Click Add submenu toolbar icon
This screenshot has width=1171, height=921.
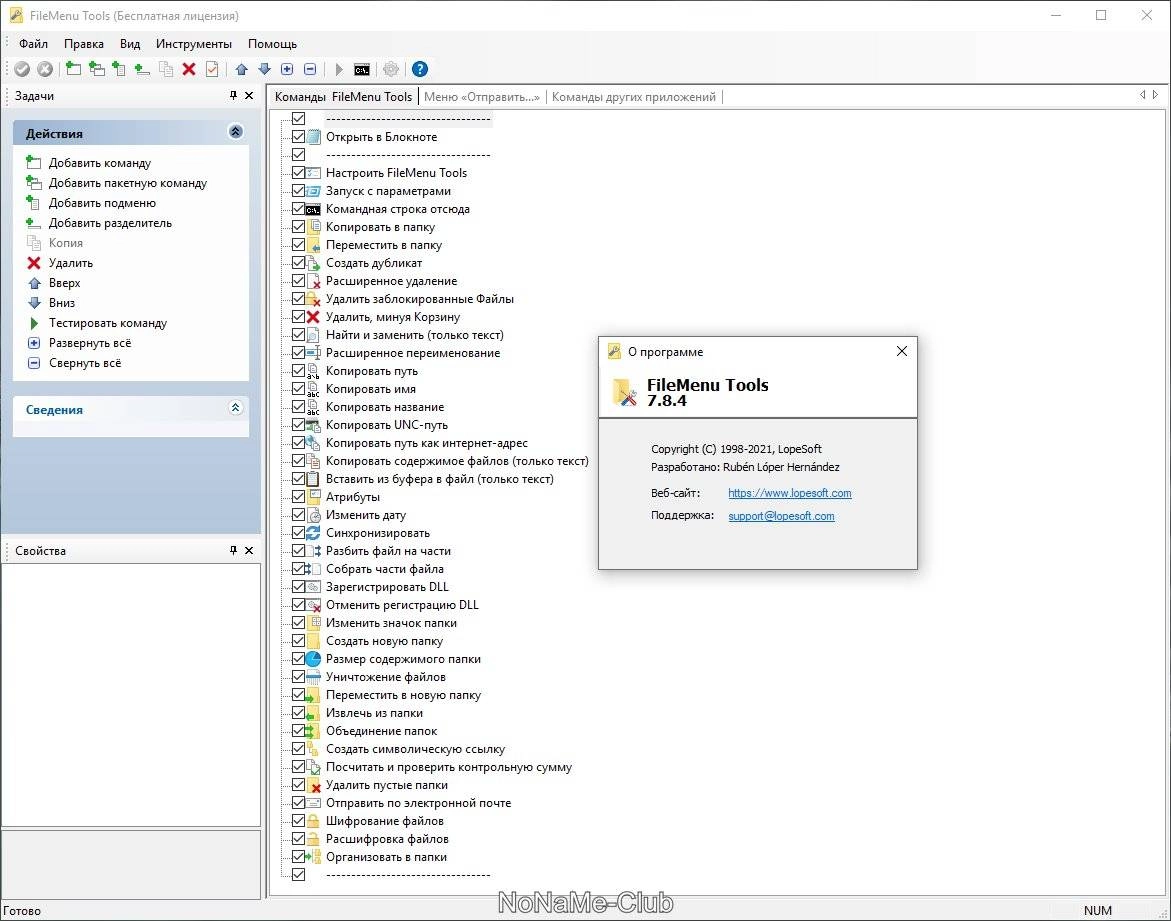(x=119, y=69)
